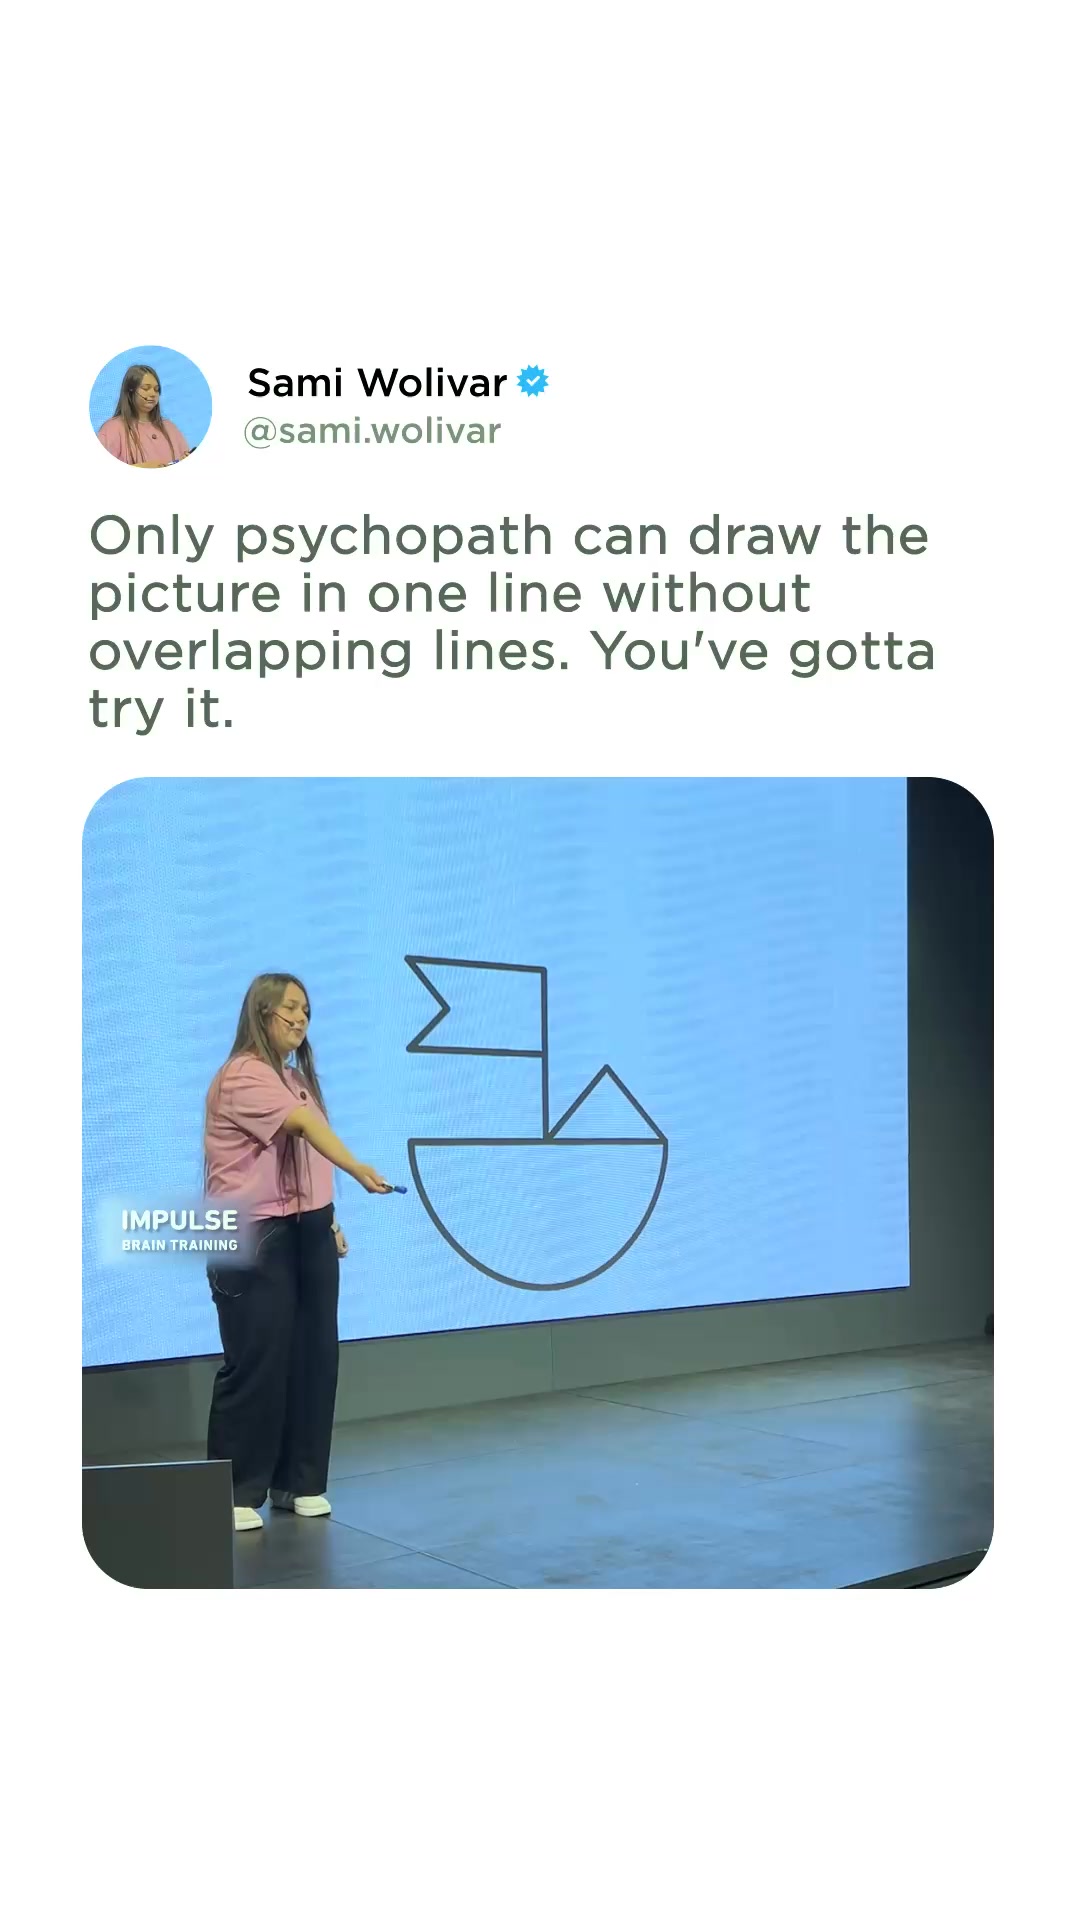This screenshot has width=1080, height=1920.
Task: Open Sami Wolivar's round profile avatar
Action: click(151, 406)
